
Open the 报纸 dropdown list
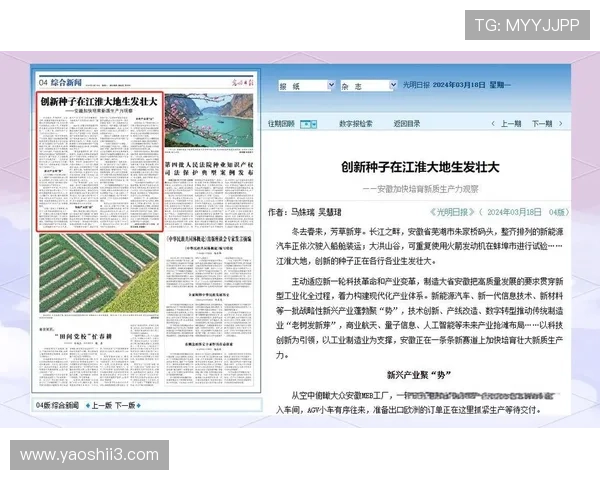[307, 86]
